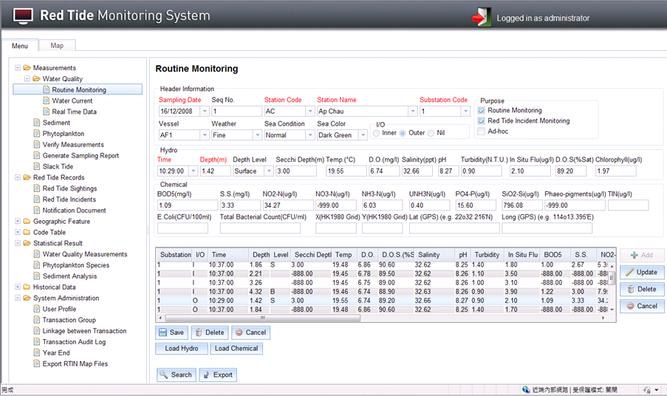Viewport: 667px width, 396px height.
Task: Click the BOD5 input field
Action: tap(187, 205)
